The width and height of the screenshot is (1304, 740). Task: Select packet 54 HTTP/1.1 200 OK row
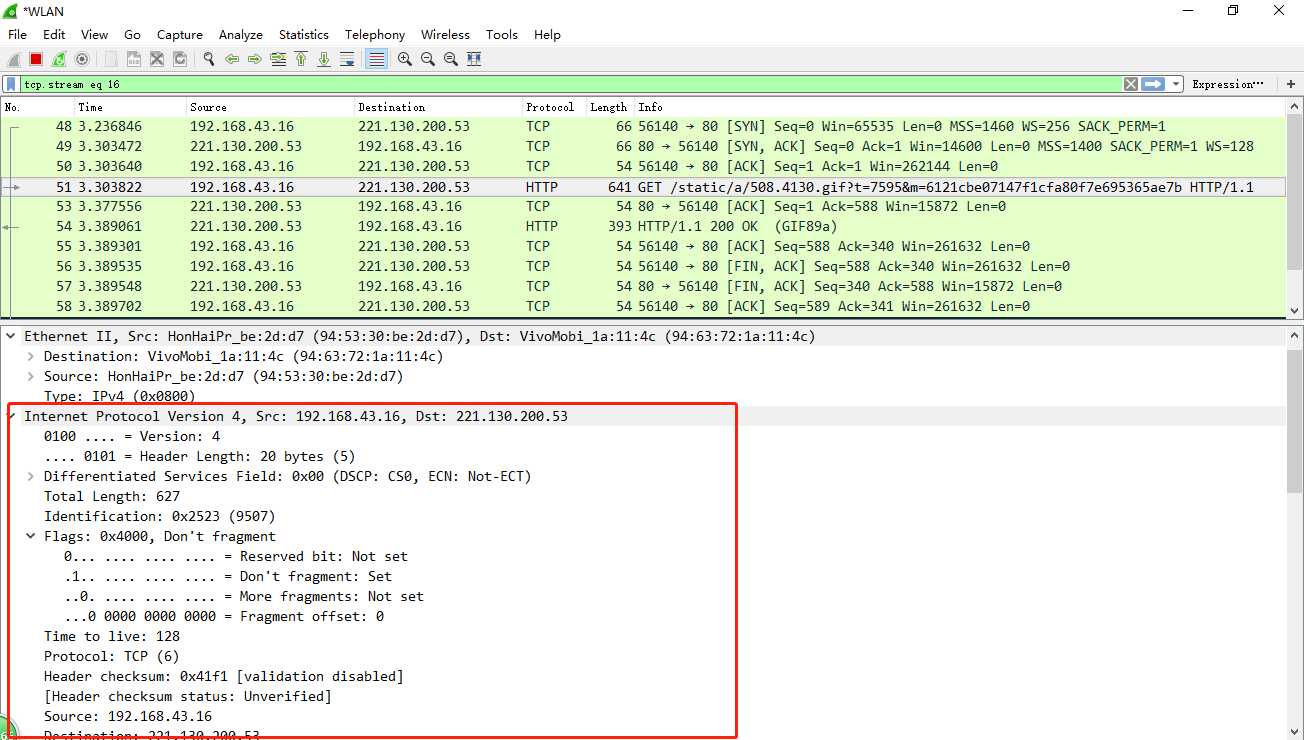click(644, 227)
